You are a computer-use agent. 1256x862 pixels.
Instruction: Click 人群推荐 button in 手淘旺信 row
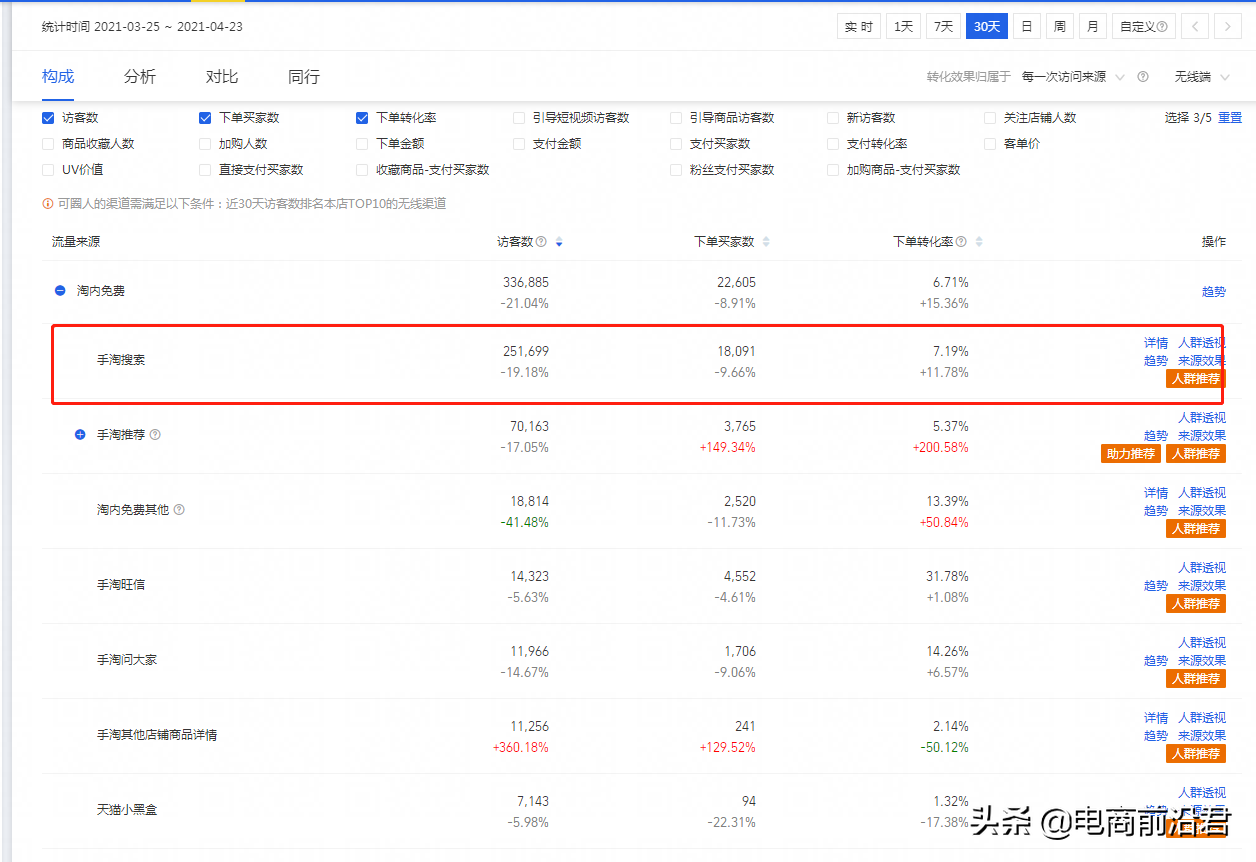pos(1196,604)
